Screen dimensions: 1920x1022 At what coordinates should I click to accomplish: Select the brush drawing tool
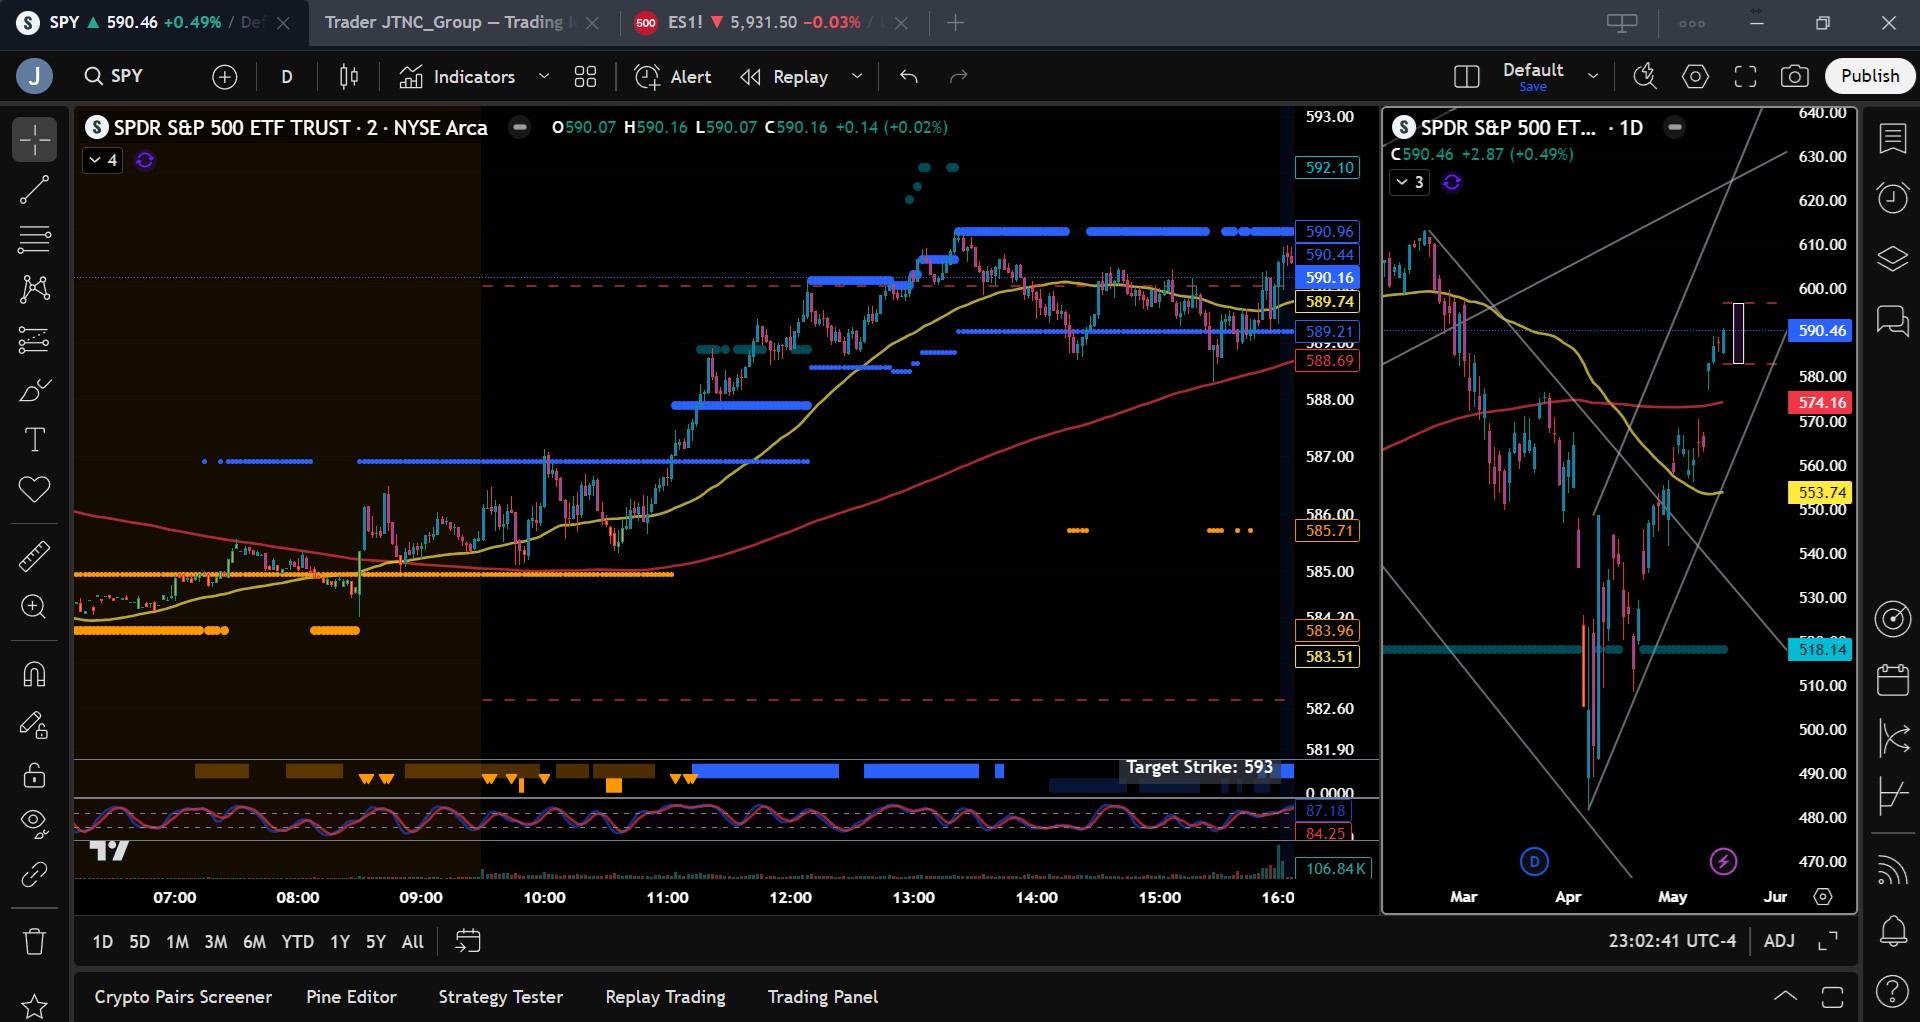coord(34,390)
